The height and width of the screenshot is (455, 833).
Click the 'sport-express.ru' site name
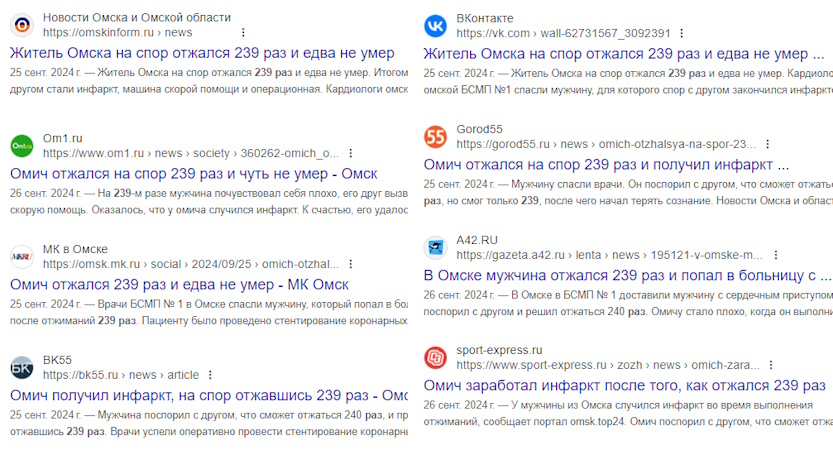[x=499, y=350]
